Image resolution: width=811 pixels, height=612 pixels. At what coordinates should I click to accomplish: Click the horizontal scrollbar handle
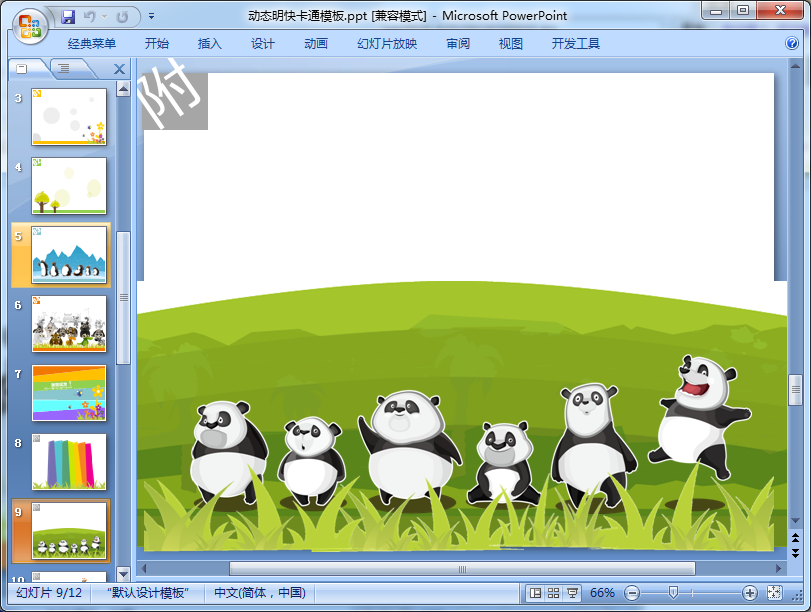pos(462,569)
